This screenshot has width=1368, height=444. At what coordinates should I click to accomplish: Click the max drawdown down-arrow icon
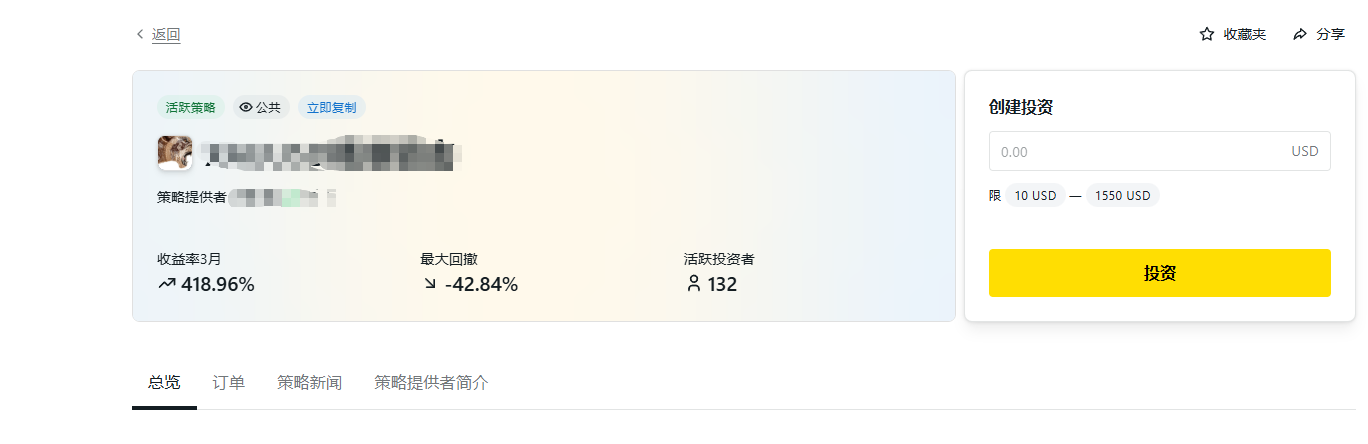click(430, 284)
